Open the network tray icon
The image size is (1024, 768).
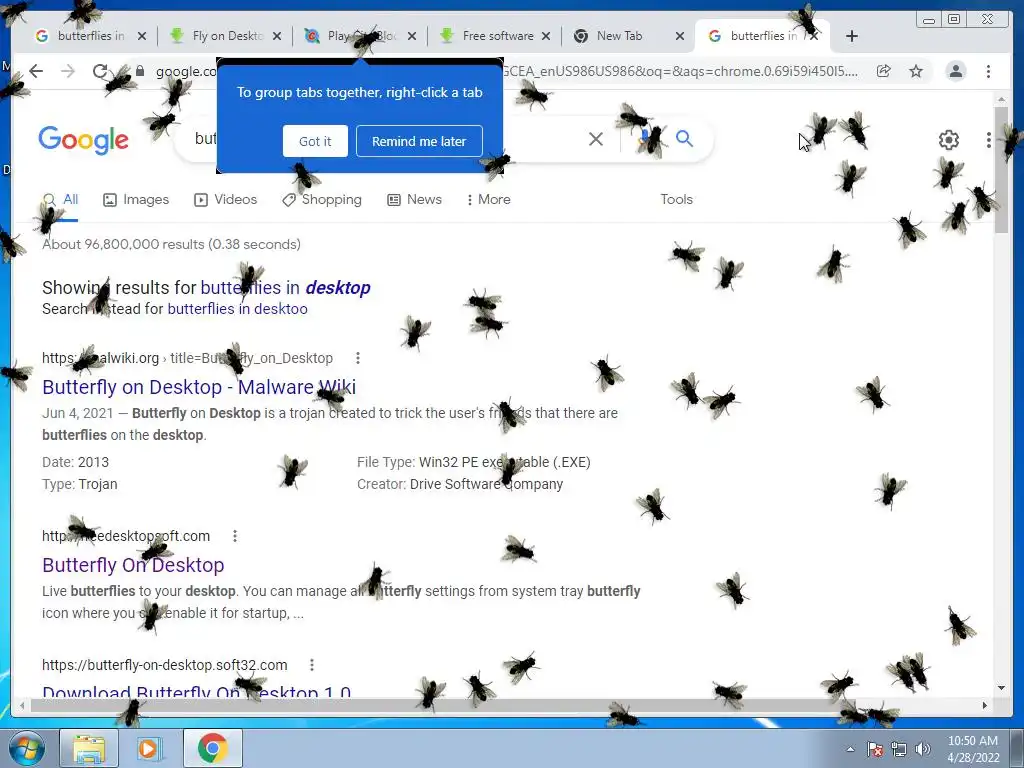[899, 749]
